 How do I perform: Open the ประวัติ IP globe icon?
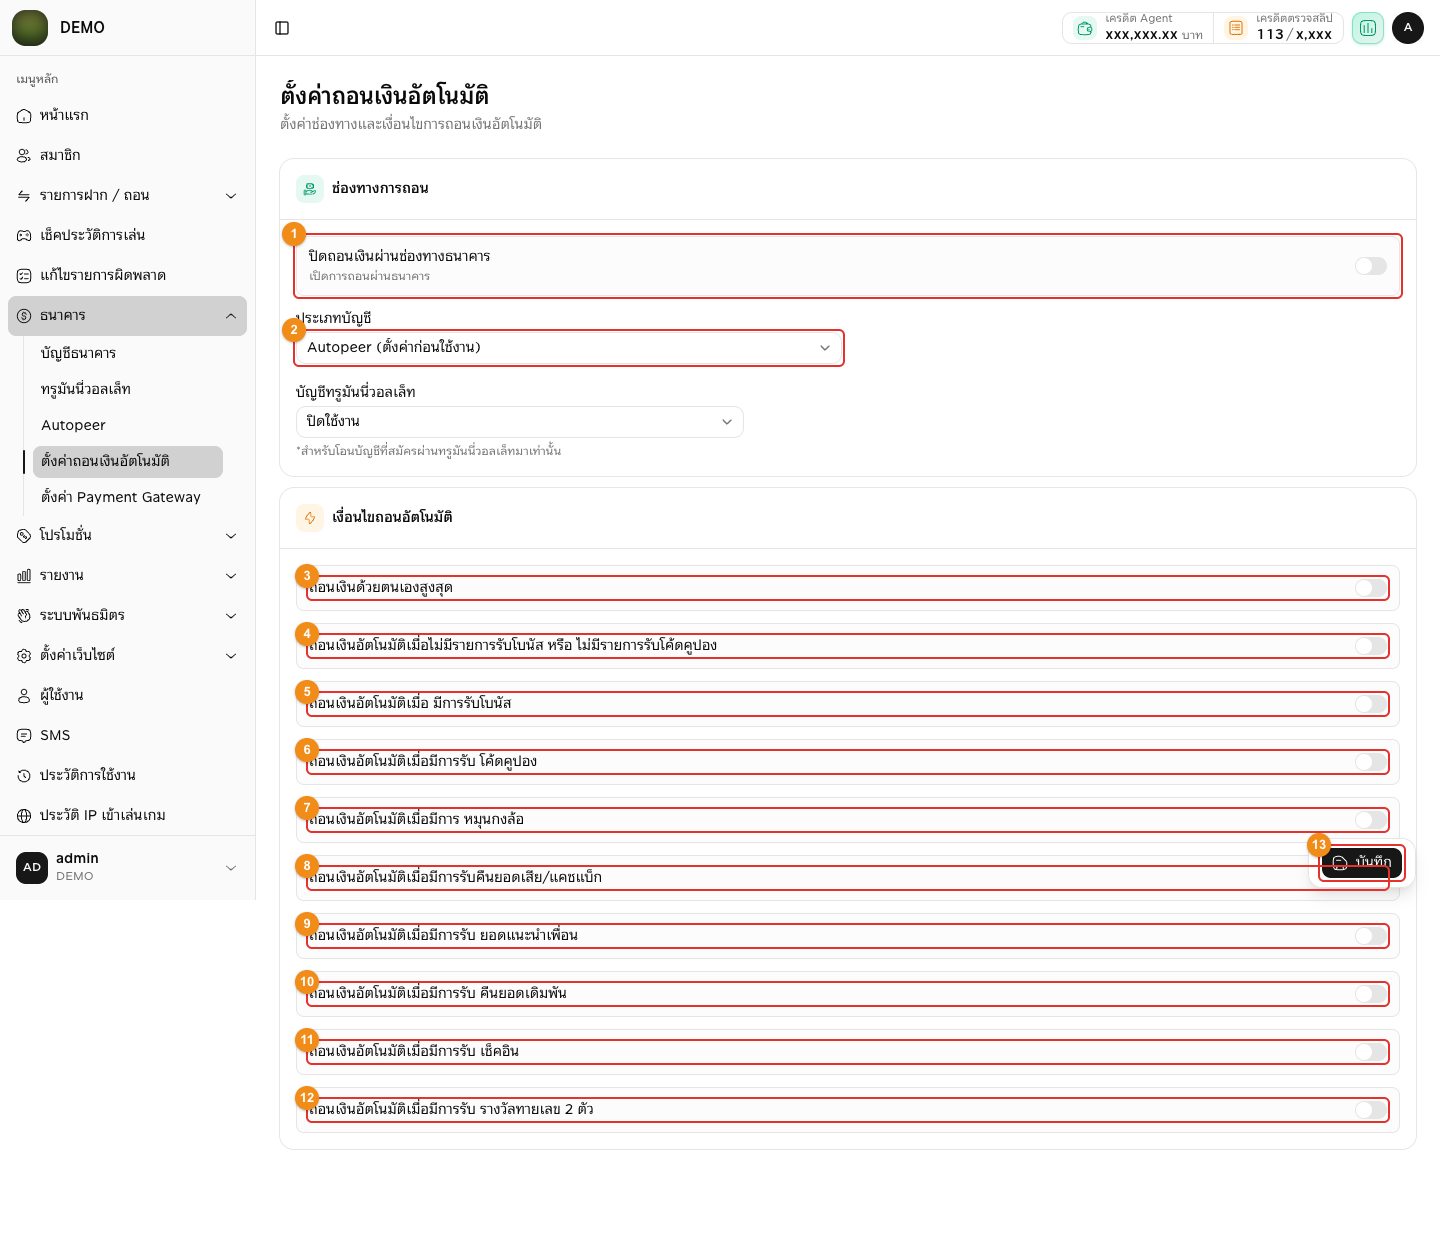pos(24,816)
